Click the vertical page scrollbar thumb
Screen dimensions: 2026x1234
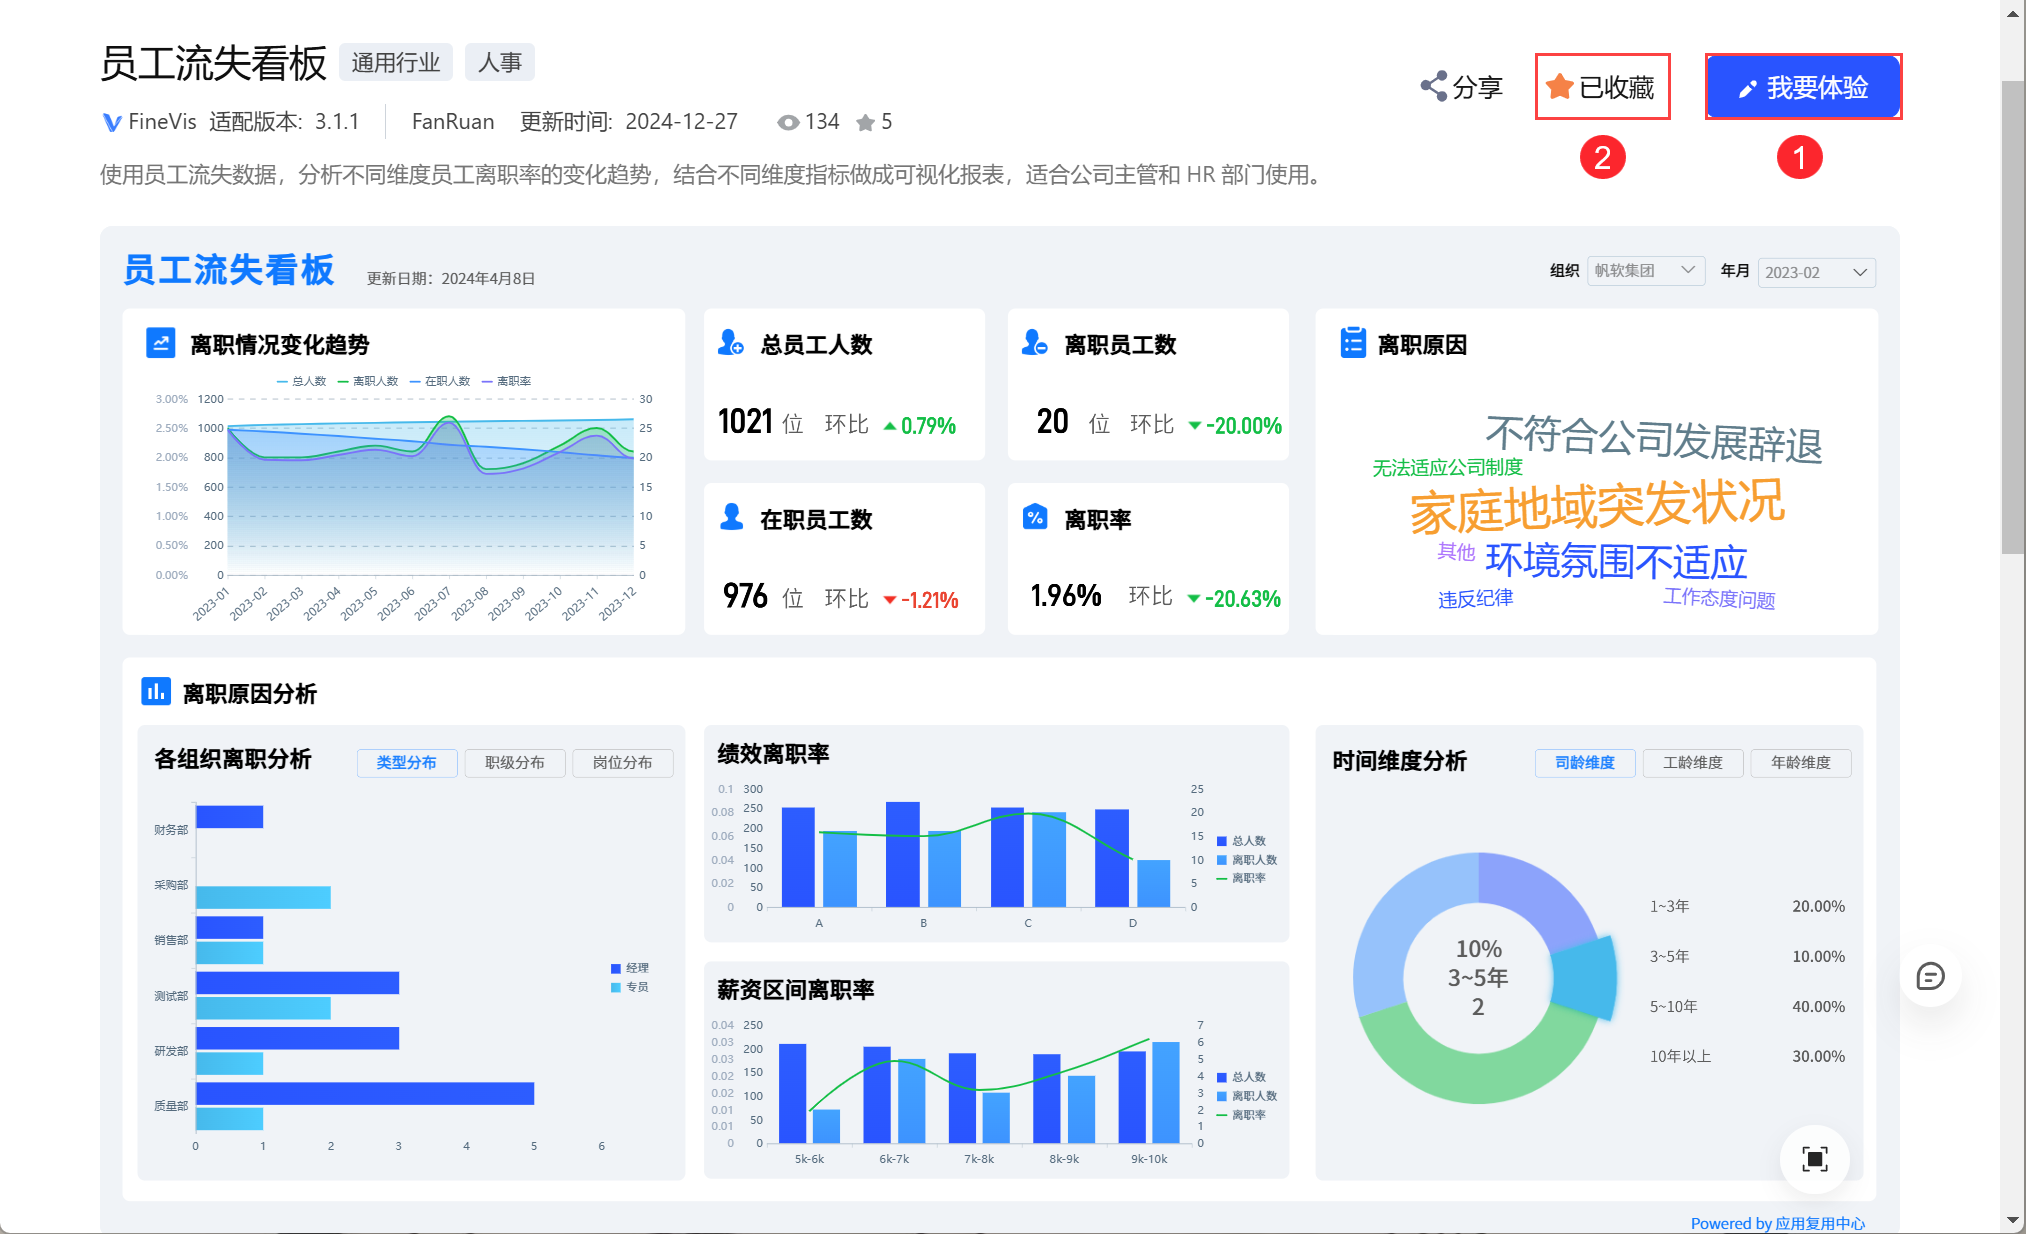pyautogui.click(x=2012, y=315)
